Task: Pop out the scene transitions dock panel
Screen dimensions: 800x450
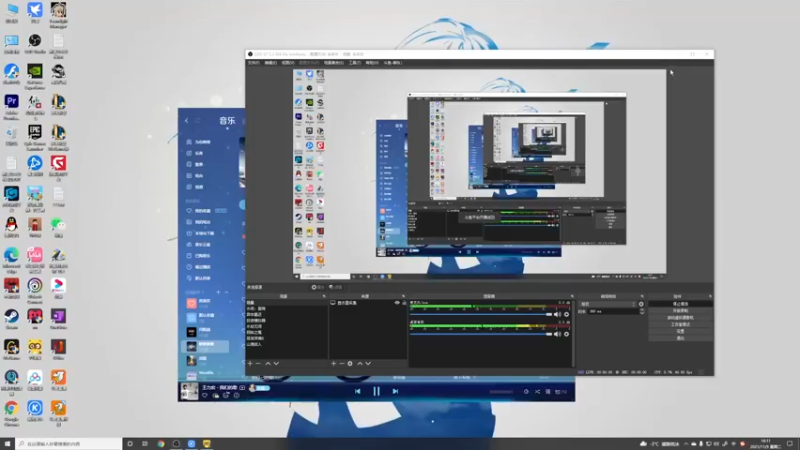Action: 642,296
